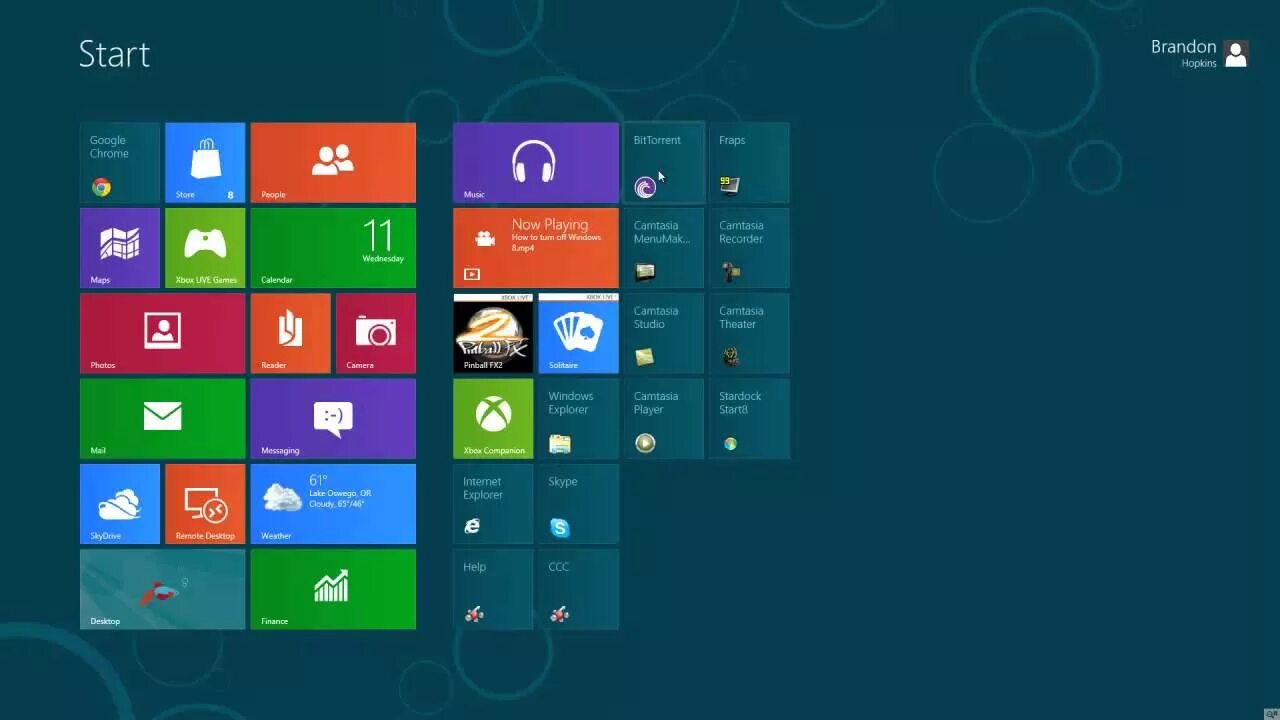Open the Finance tile
The width and height of the screenshot is (1280, 720).
click(333, 589)
